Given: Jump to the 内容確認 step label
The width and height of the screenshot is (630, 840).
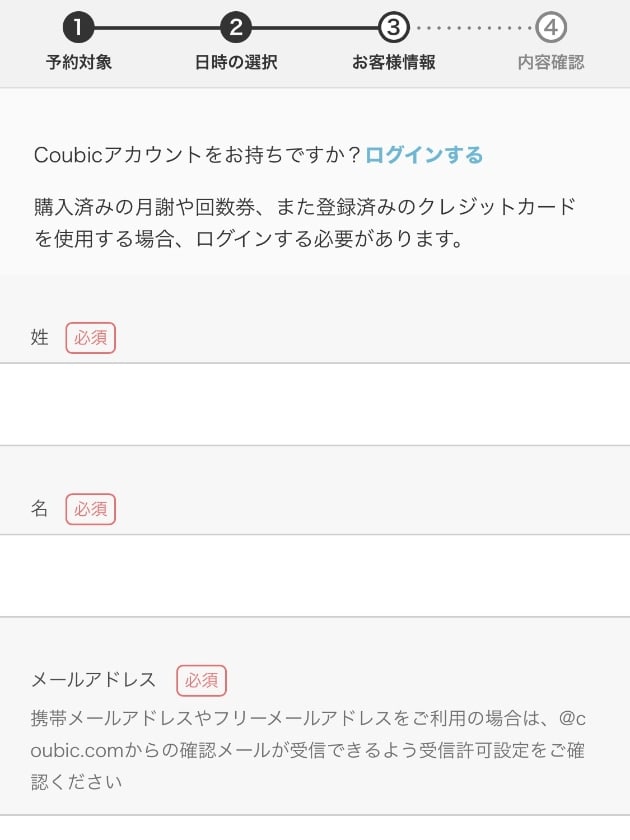Looking at the screenshot, I should coord(550,62).
